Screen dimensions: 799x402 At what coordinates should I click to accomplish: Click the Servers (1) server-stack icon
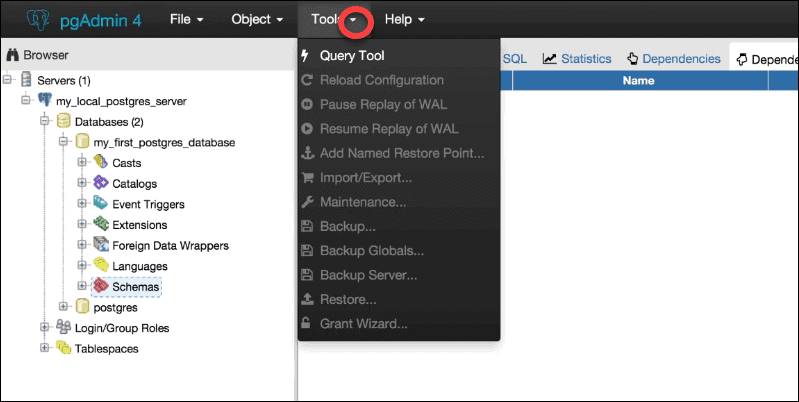click(x=26, y=80)
